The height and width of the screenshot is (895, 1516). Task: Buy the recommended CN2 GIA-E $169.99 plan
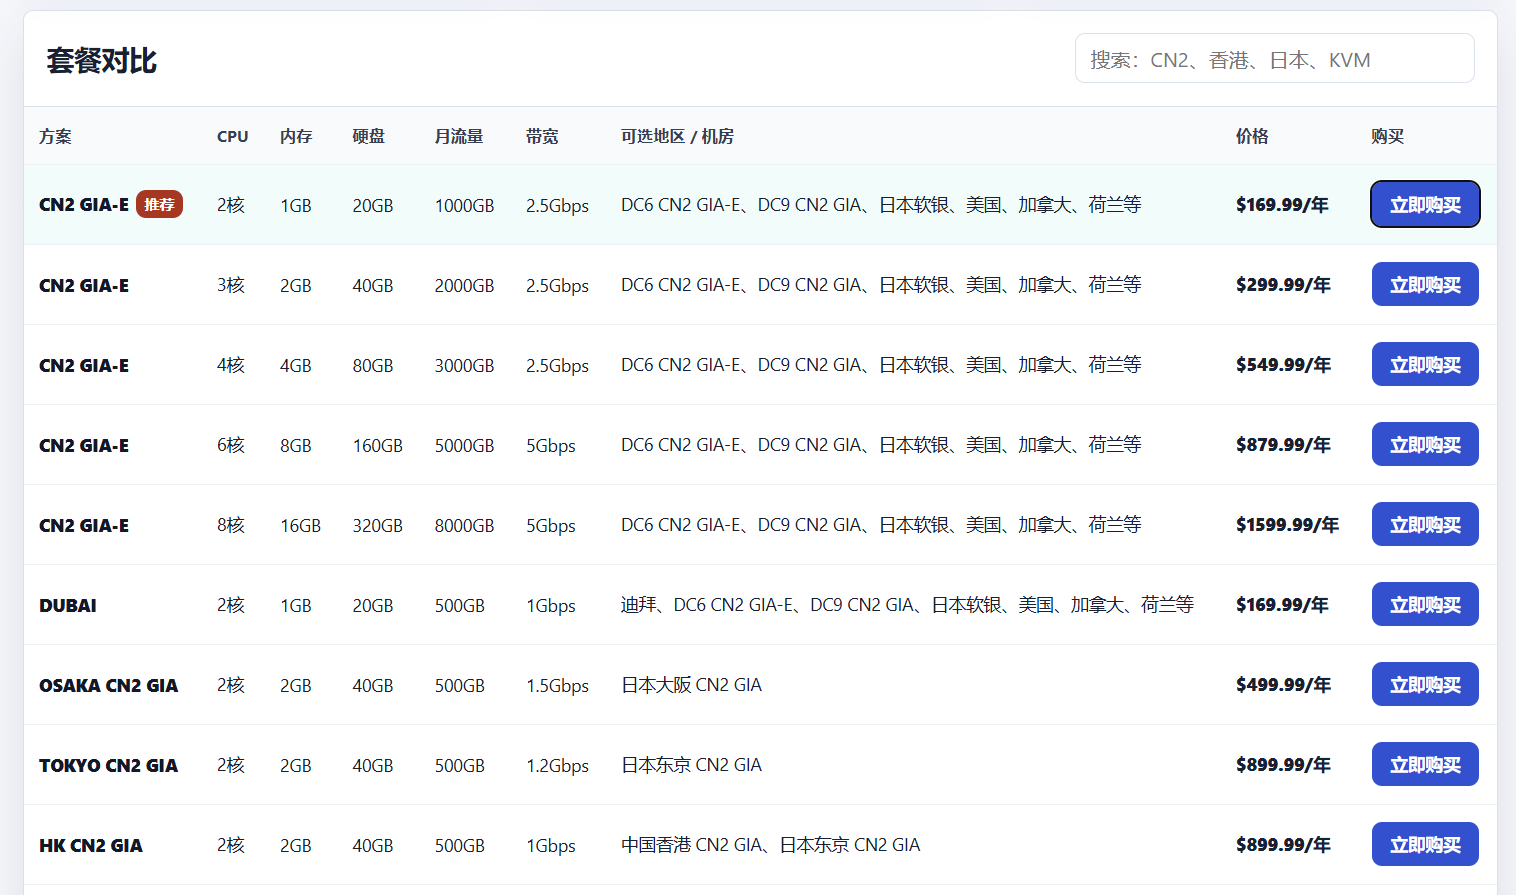point(1425,204)
